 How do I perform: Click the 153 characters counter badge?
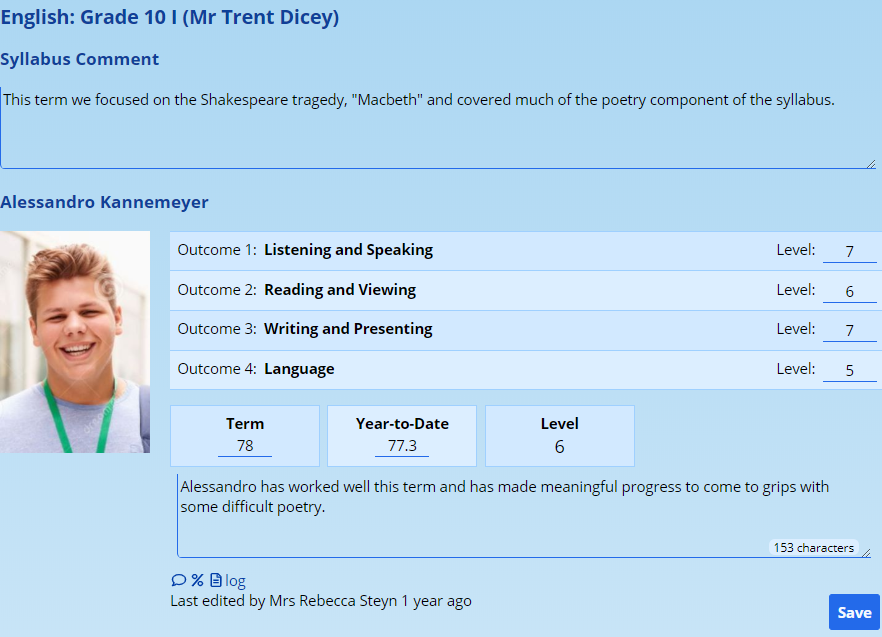click(x=813, y=547)
